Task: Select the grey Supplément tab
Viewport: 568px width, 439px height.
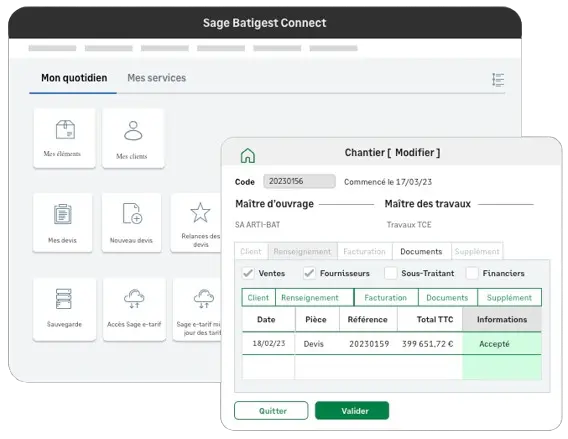Action: pyautogui.click(x=477, y=251)
